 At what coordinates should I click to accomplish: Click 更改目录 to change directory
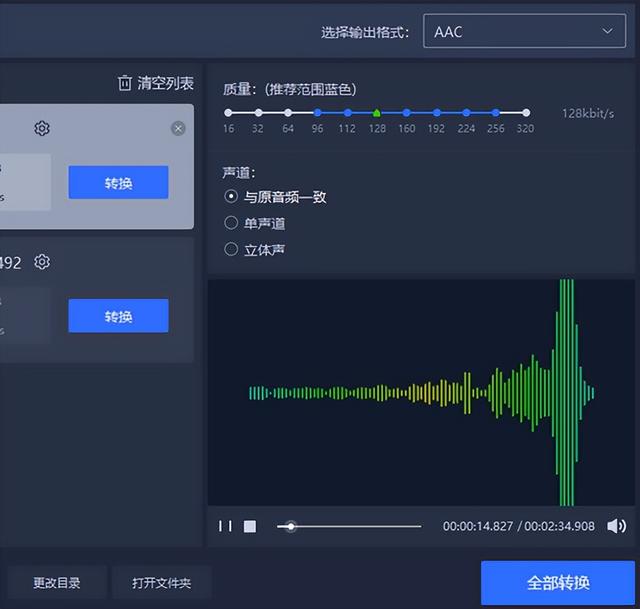[x=57, y=582]
